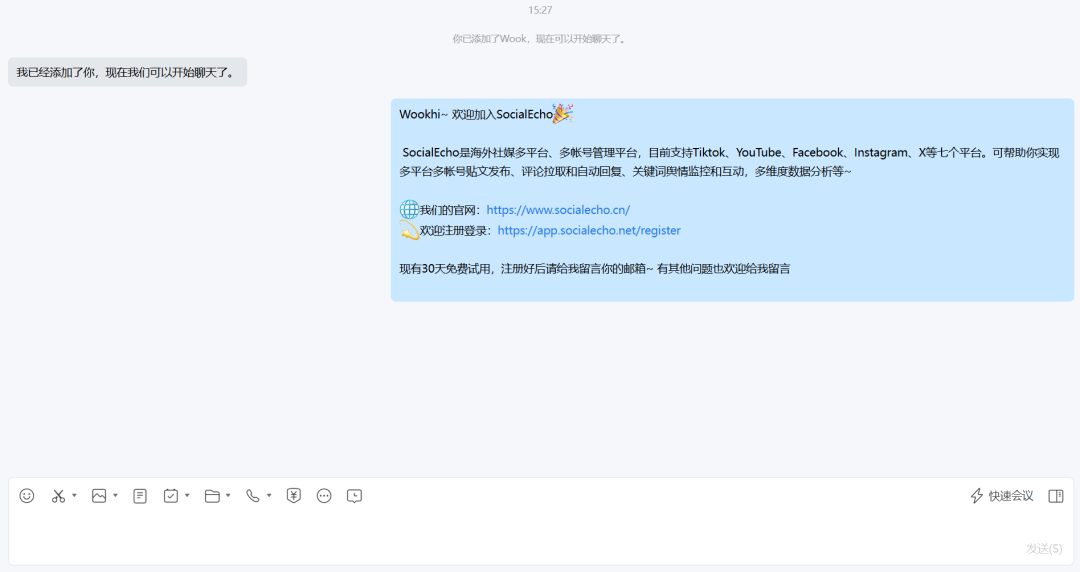Expand the screenshot options arrow
This screenshot has height=572, width=1080.
coord(74,496)
